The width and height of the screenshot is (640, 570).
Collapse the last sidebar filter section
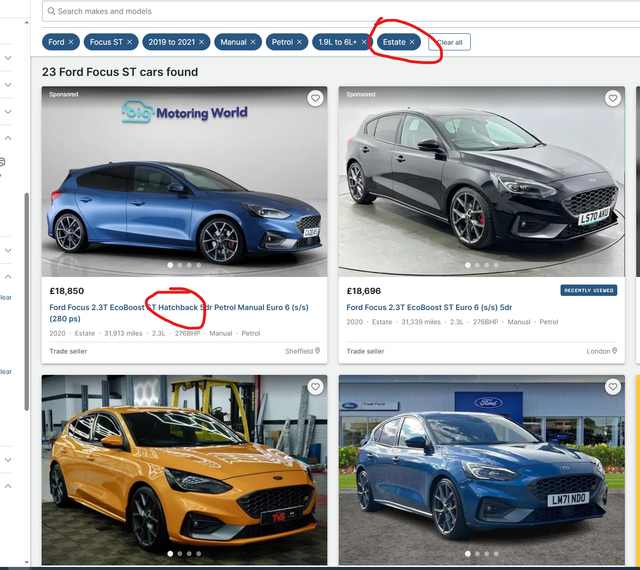click(8, 486)
